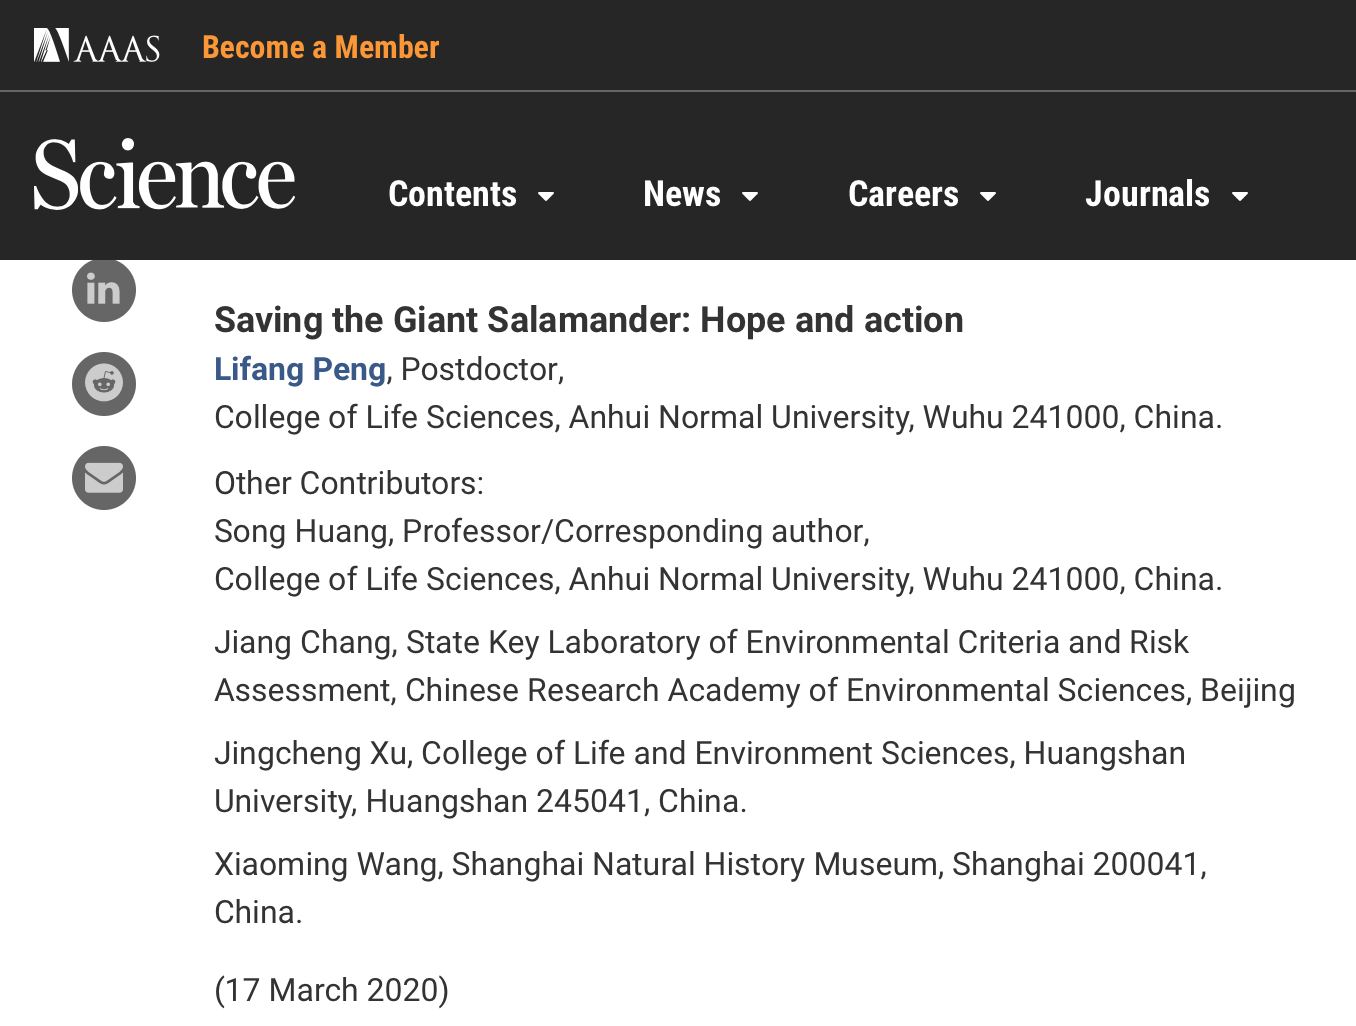Screen dimensions: 1356x1026
Task: Click Become a Member link
Action: pyautogui.click(x=320, y=47)
